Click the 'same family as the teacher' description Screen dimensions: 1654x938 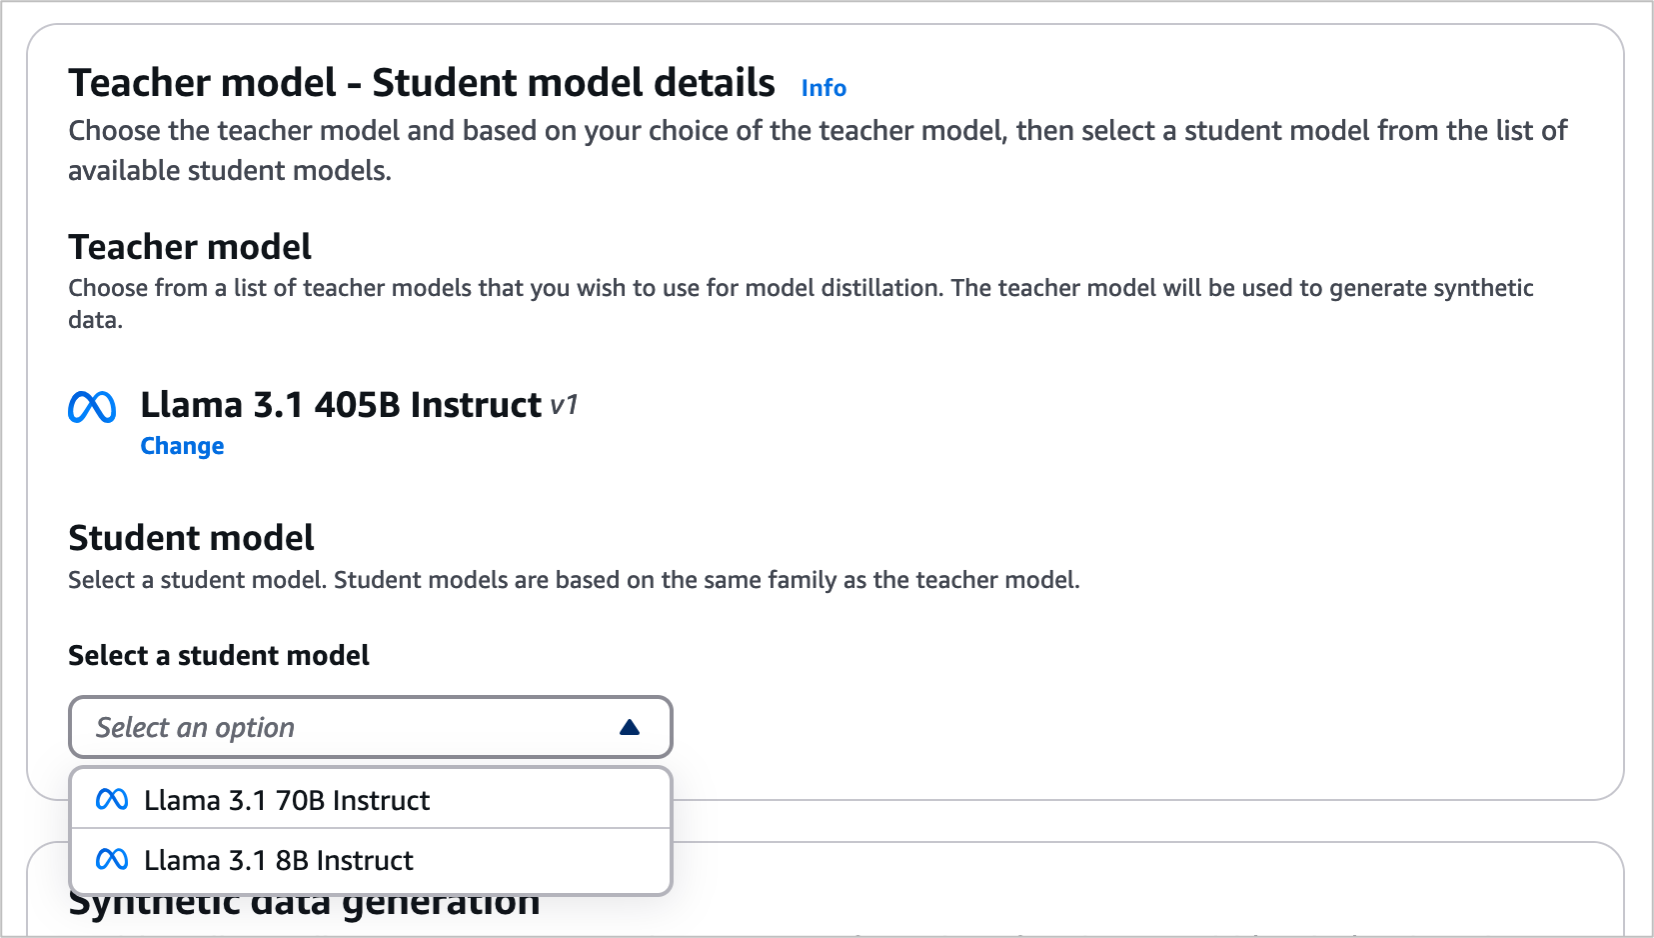pos(573,580)
